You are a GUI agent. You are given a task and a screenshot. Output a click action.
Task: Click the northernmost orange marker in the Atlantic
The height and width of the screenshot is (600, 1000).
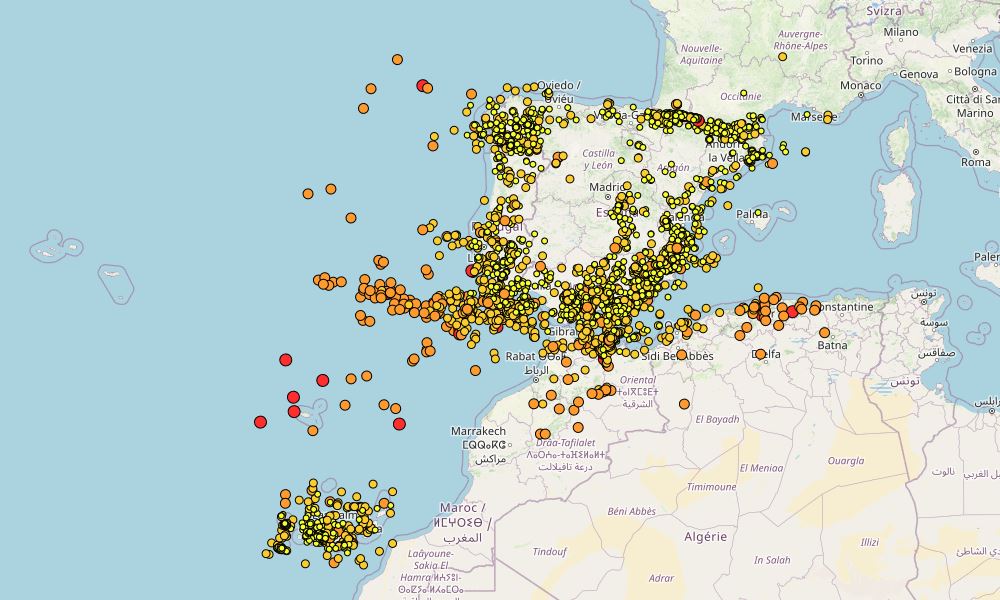click(x=398, y=60)
